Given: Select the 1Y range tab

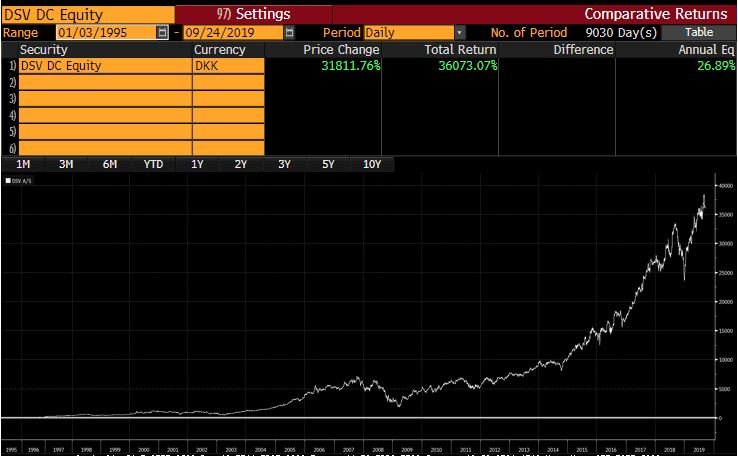Looking at the screenshot, I should [197, 164].
